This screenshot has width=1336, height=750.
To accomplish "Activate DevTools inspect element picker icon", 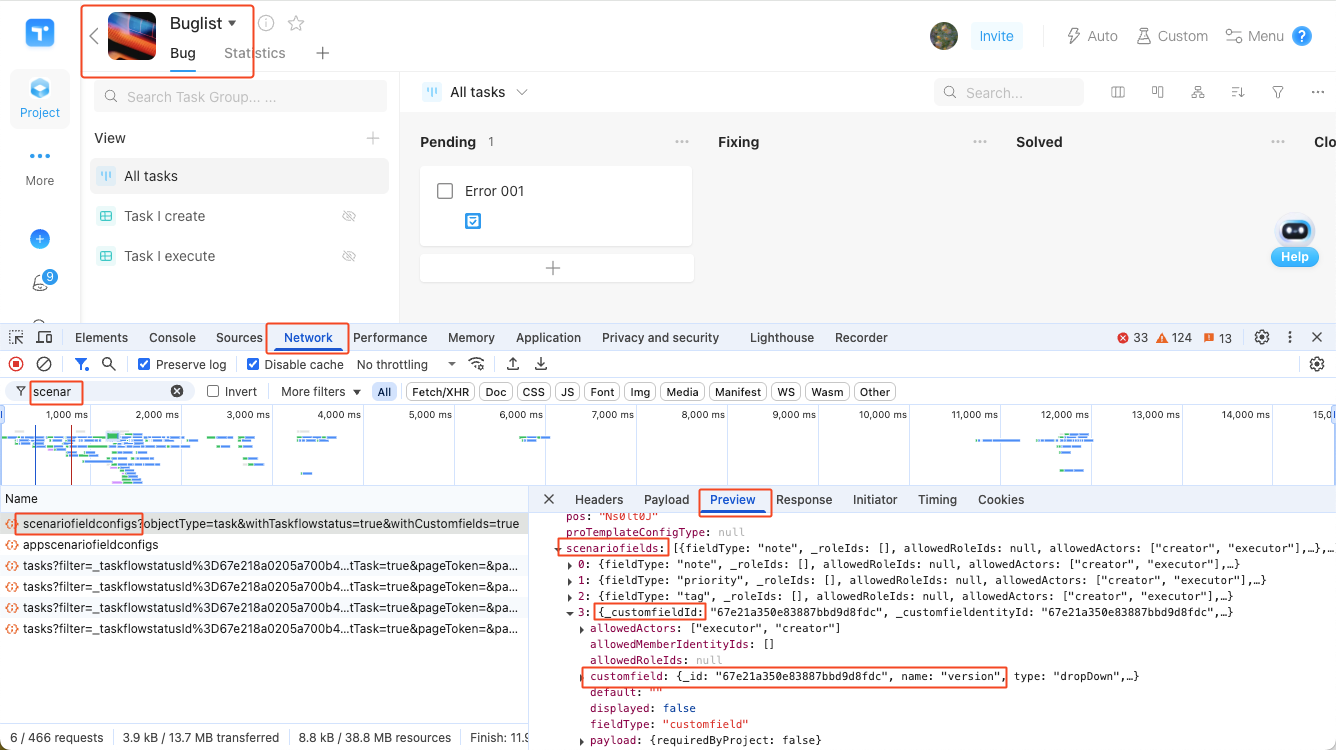I will [x=17, y=338].
